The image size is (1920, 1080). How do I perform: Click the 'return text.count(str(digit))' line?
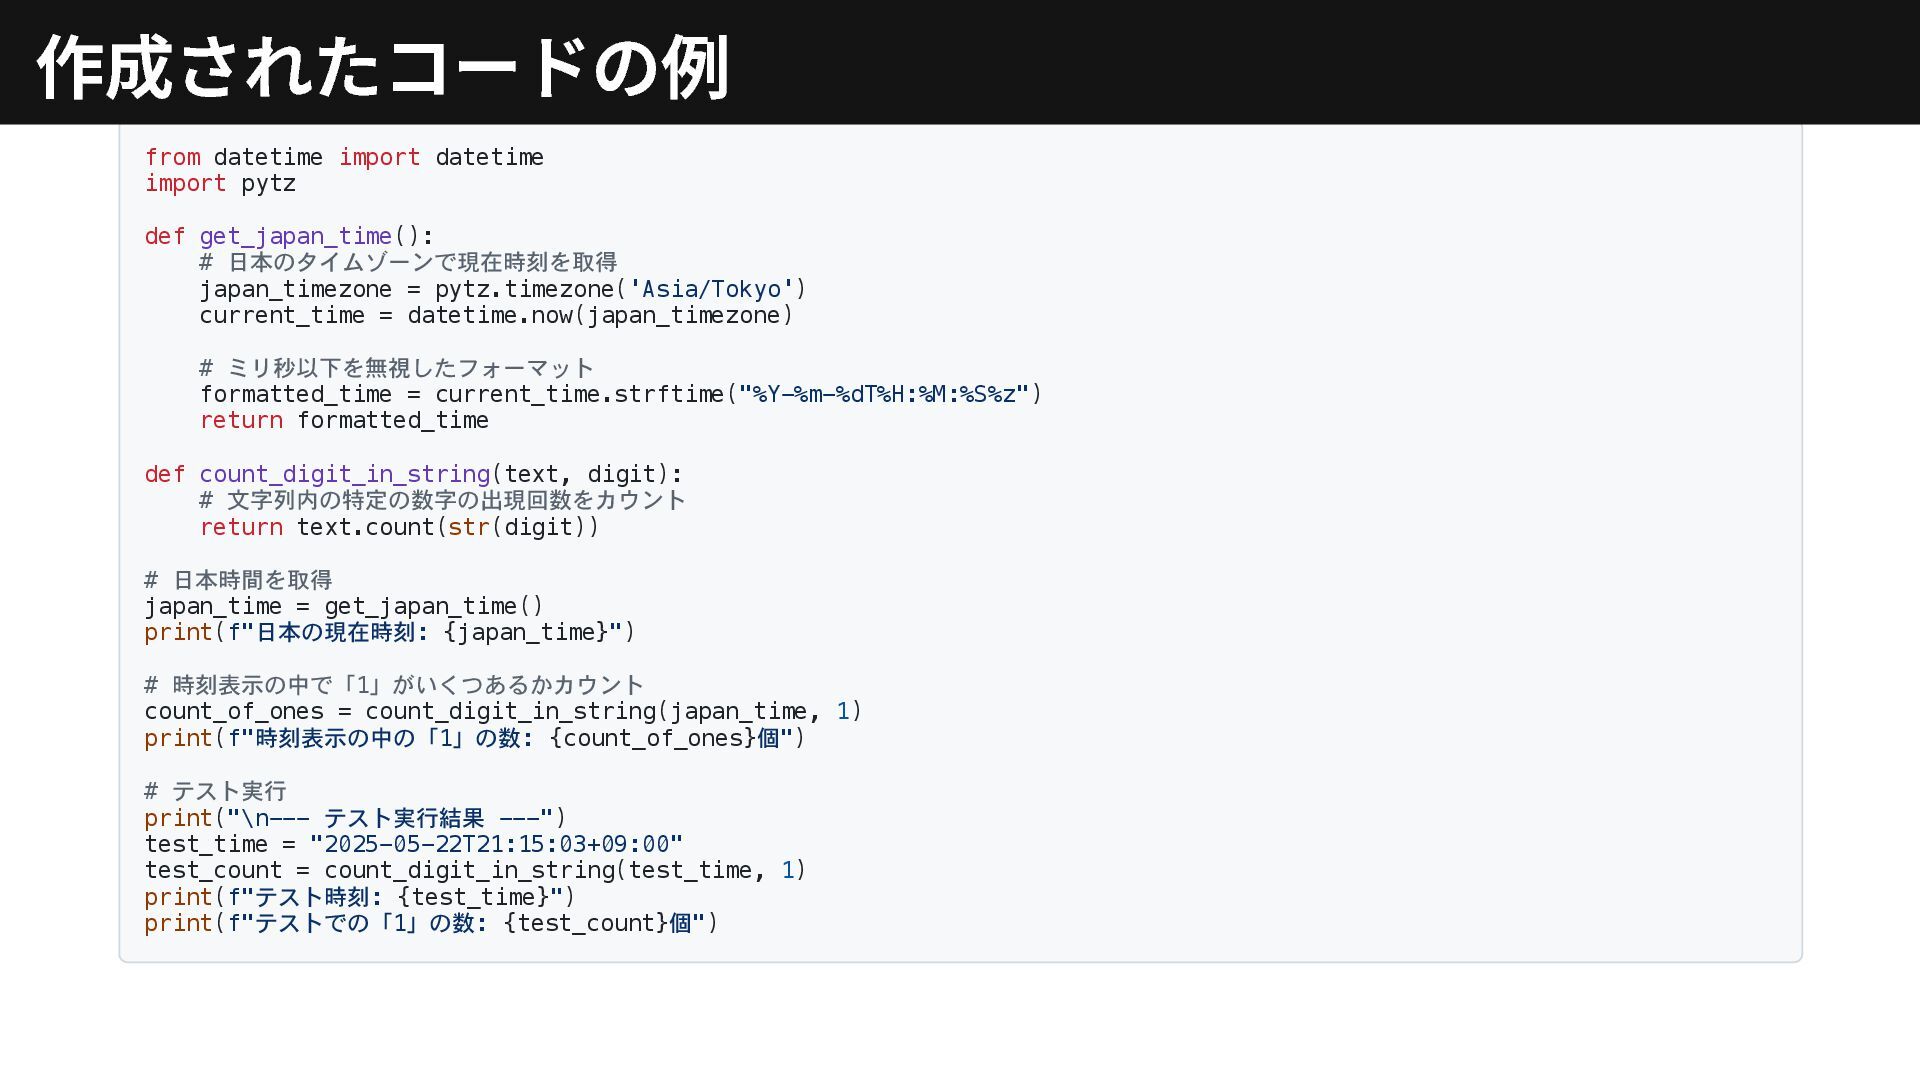coord(399,527)
